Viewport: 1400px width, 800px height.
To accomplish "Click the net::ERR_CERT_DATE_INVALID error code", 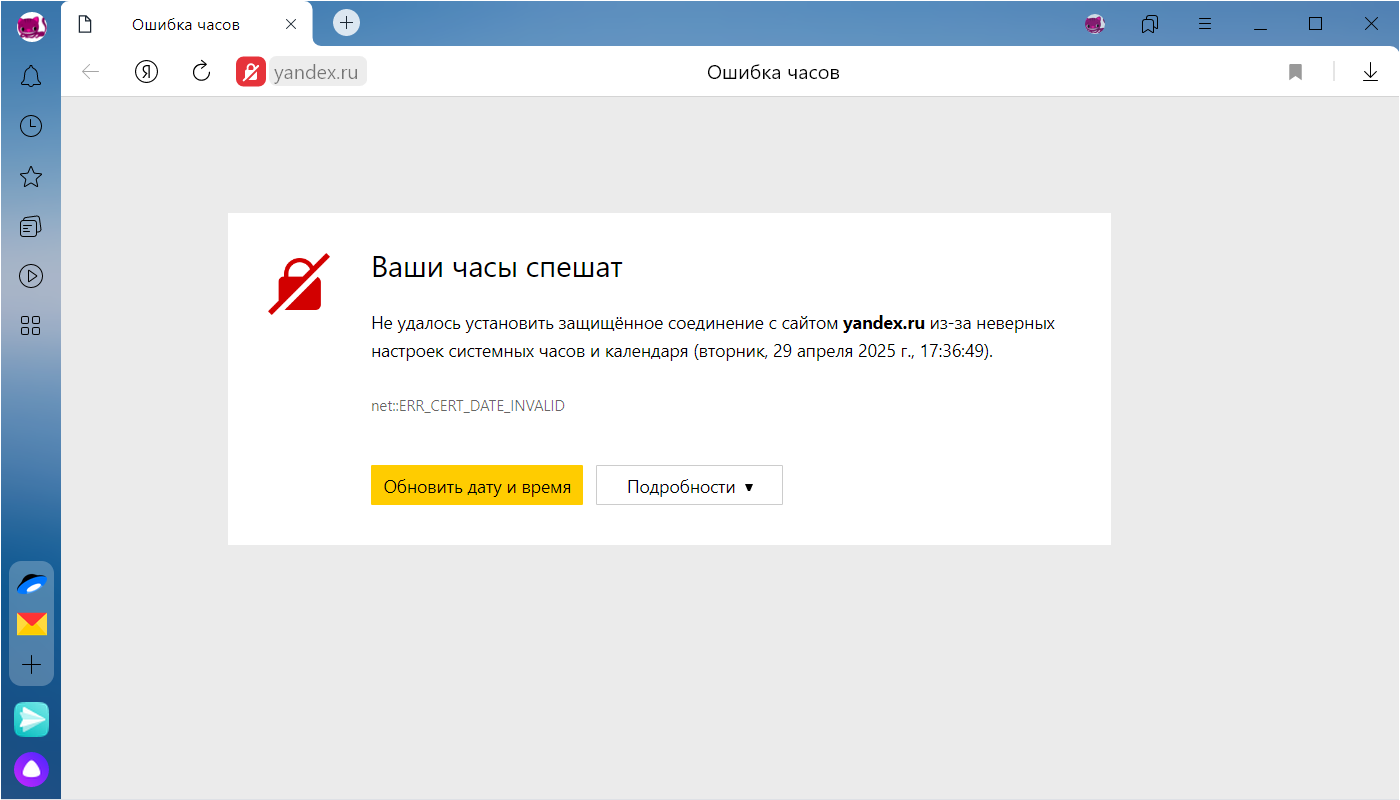I will pyautogui.click(x=468, y=406).
